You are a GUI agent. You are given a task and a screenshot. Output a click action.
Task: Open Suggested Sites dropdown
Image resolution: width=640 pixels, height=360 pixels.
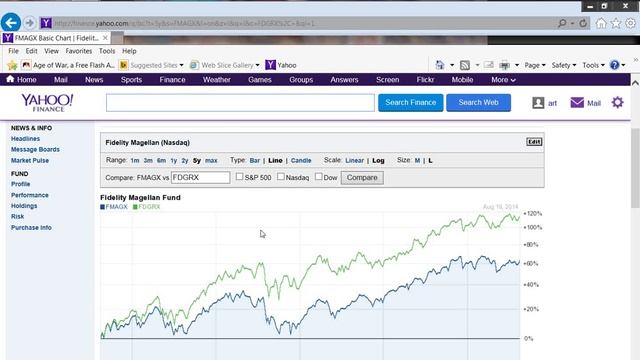151,65
